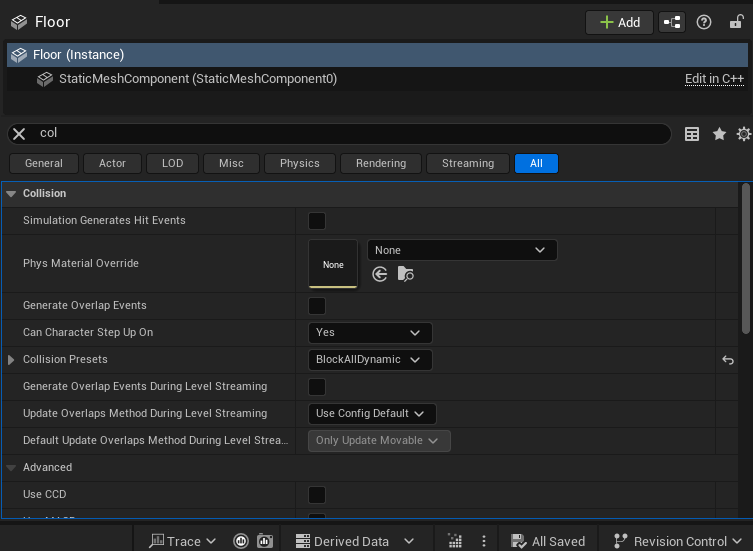Image resolution: width=753 pixels, height=551 pixels.
Task: Select the Misc filter tab
Action: click(x=231, y=163)
